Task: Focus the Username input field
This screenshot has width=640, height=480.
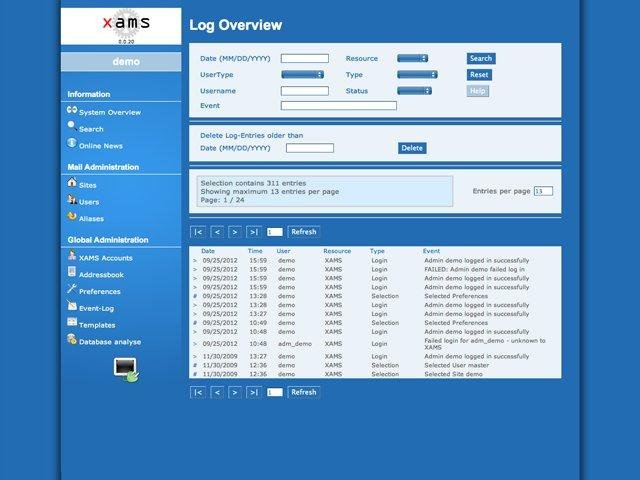Action: pos(304,91)
